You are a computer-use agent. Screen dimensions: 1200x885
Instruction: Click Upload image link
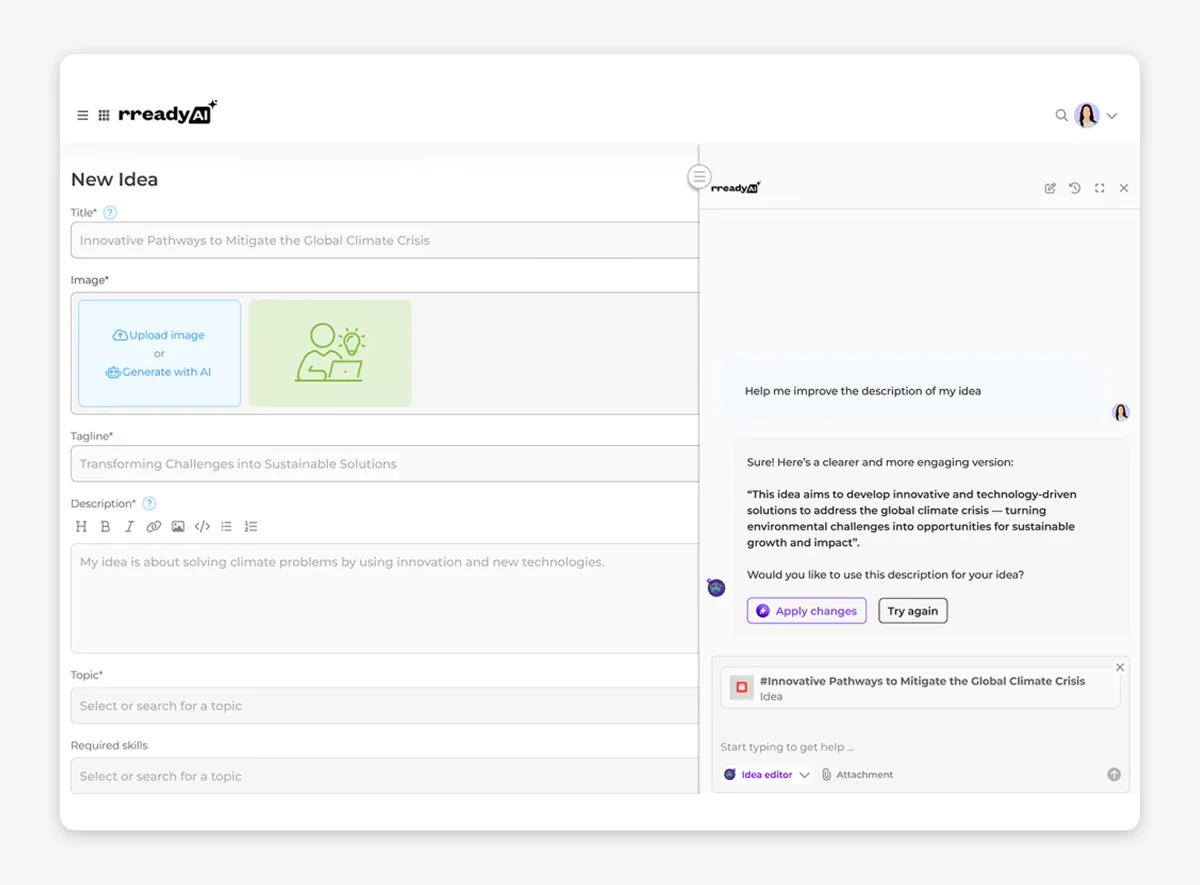159,335
